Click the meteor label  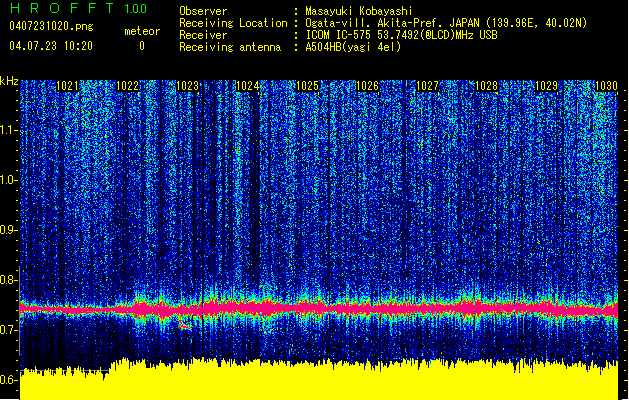[x=141, y=32]
